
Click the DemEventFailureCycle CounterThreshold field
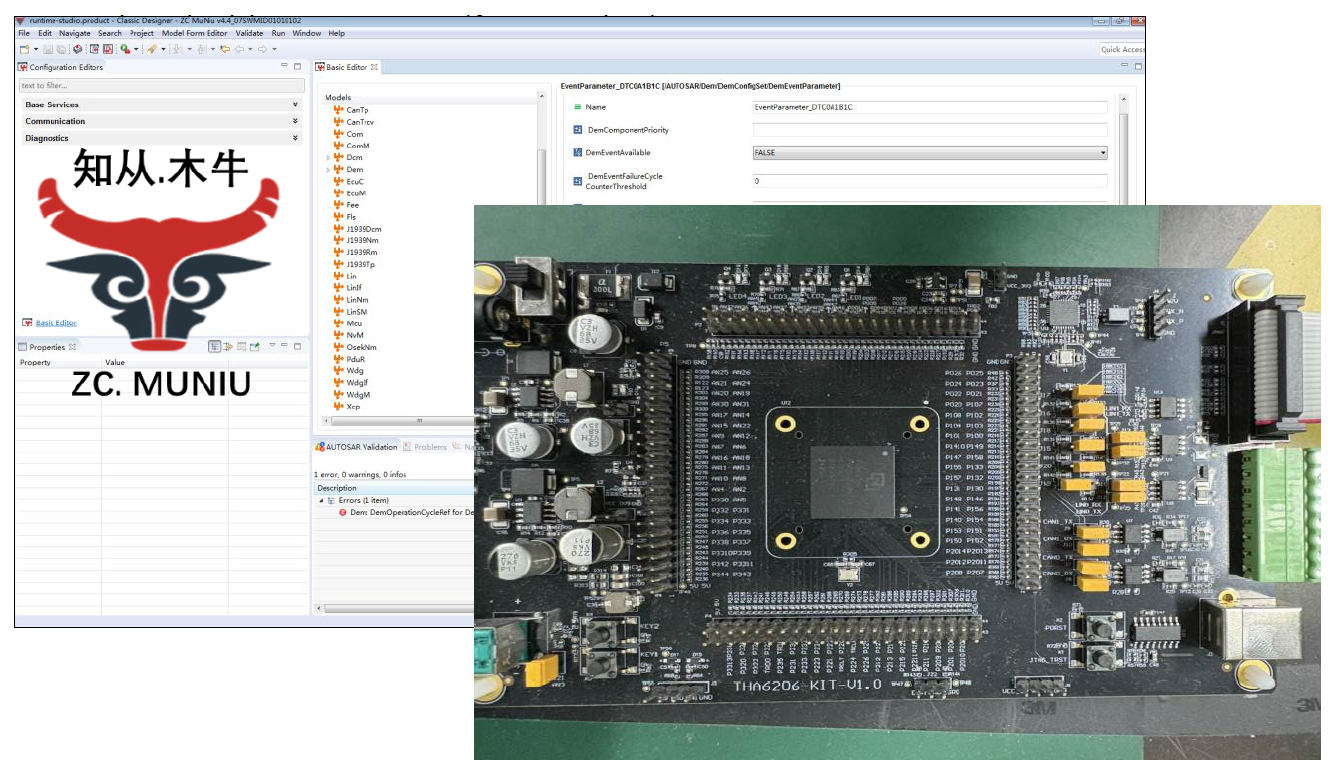coord(930,181)
